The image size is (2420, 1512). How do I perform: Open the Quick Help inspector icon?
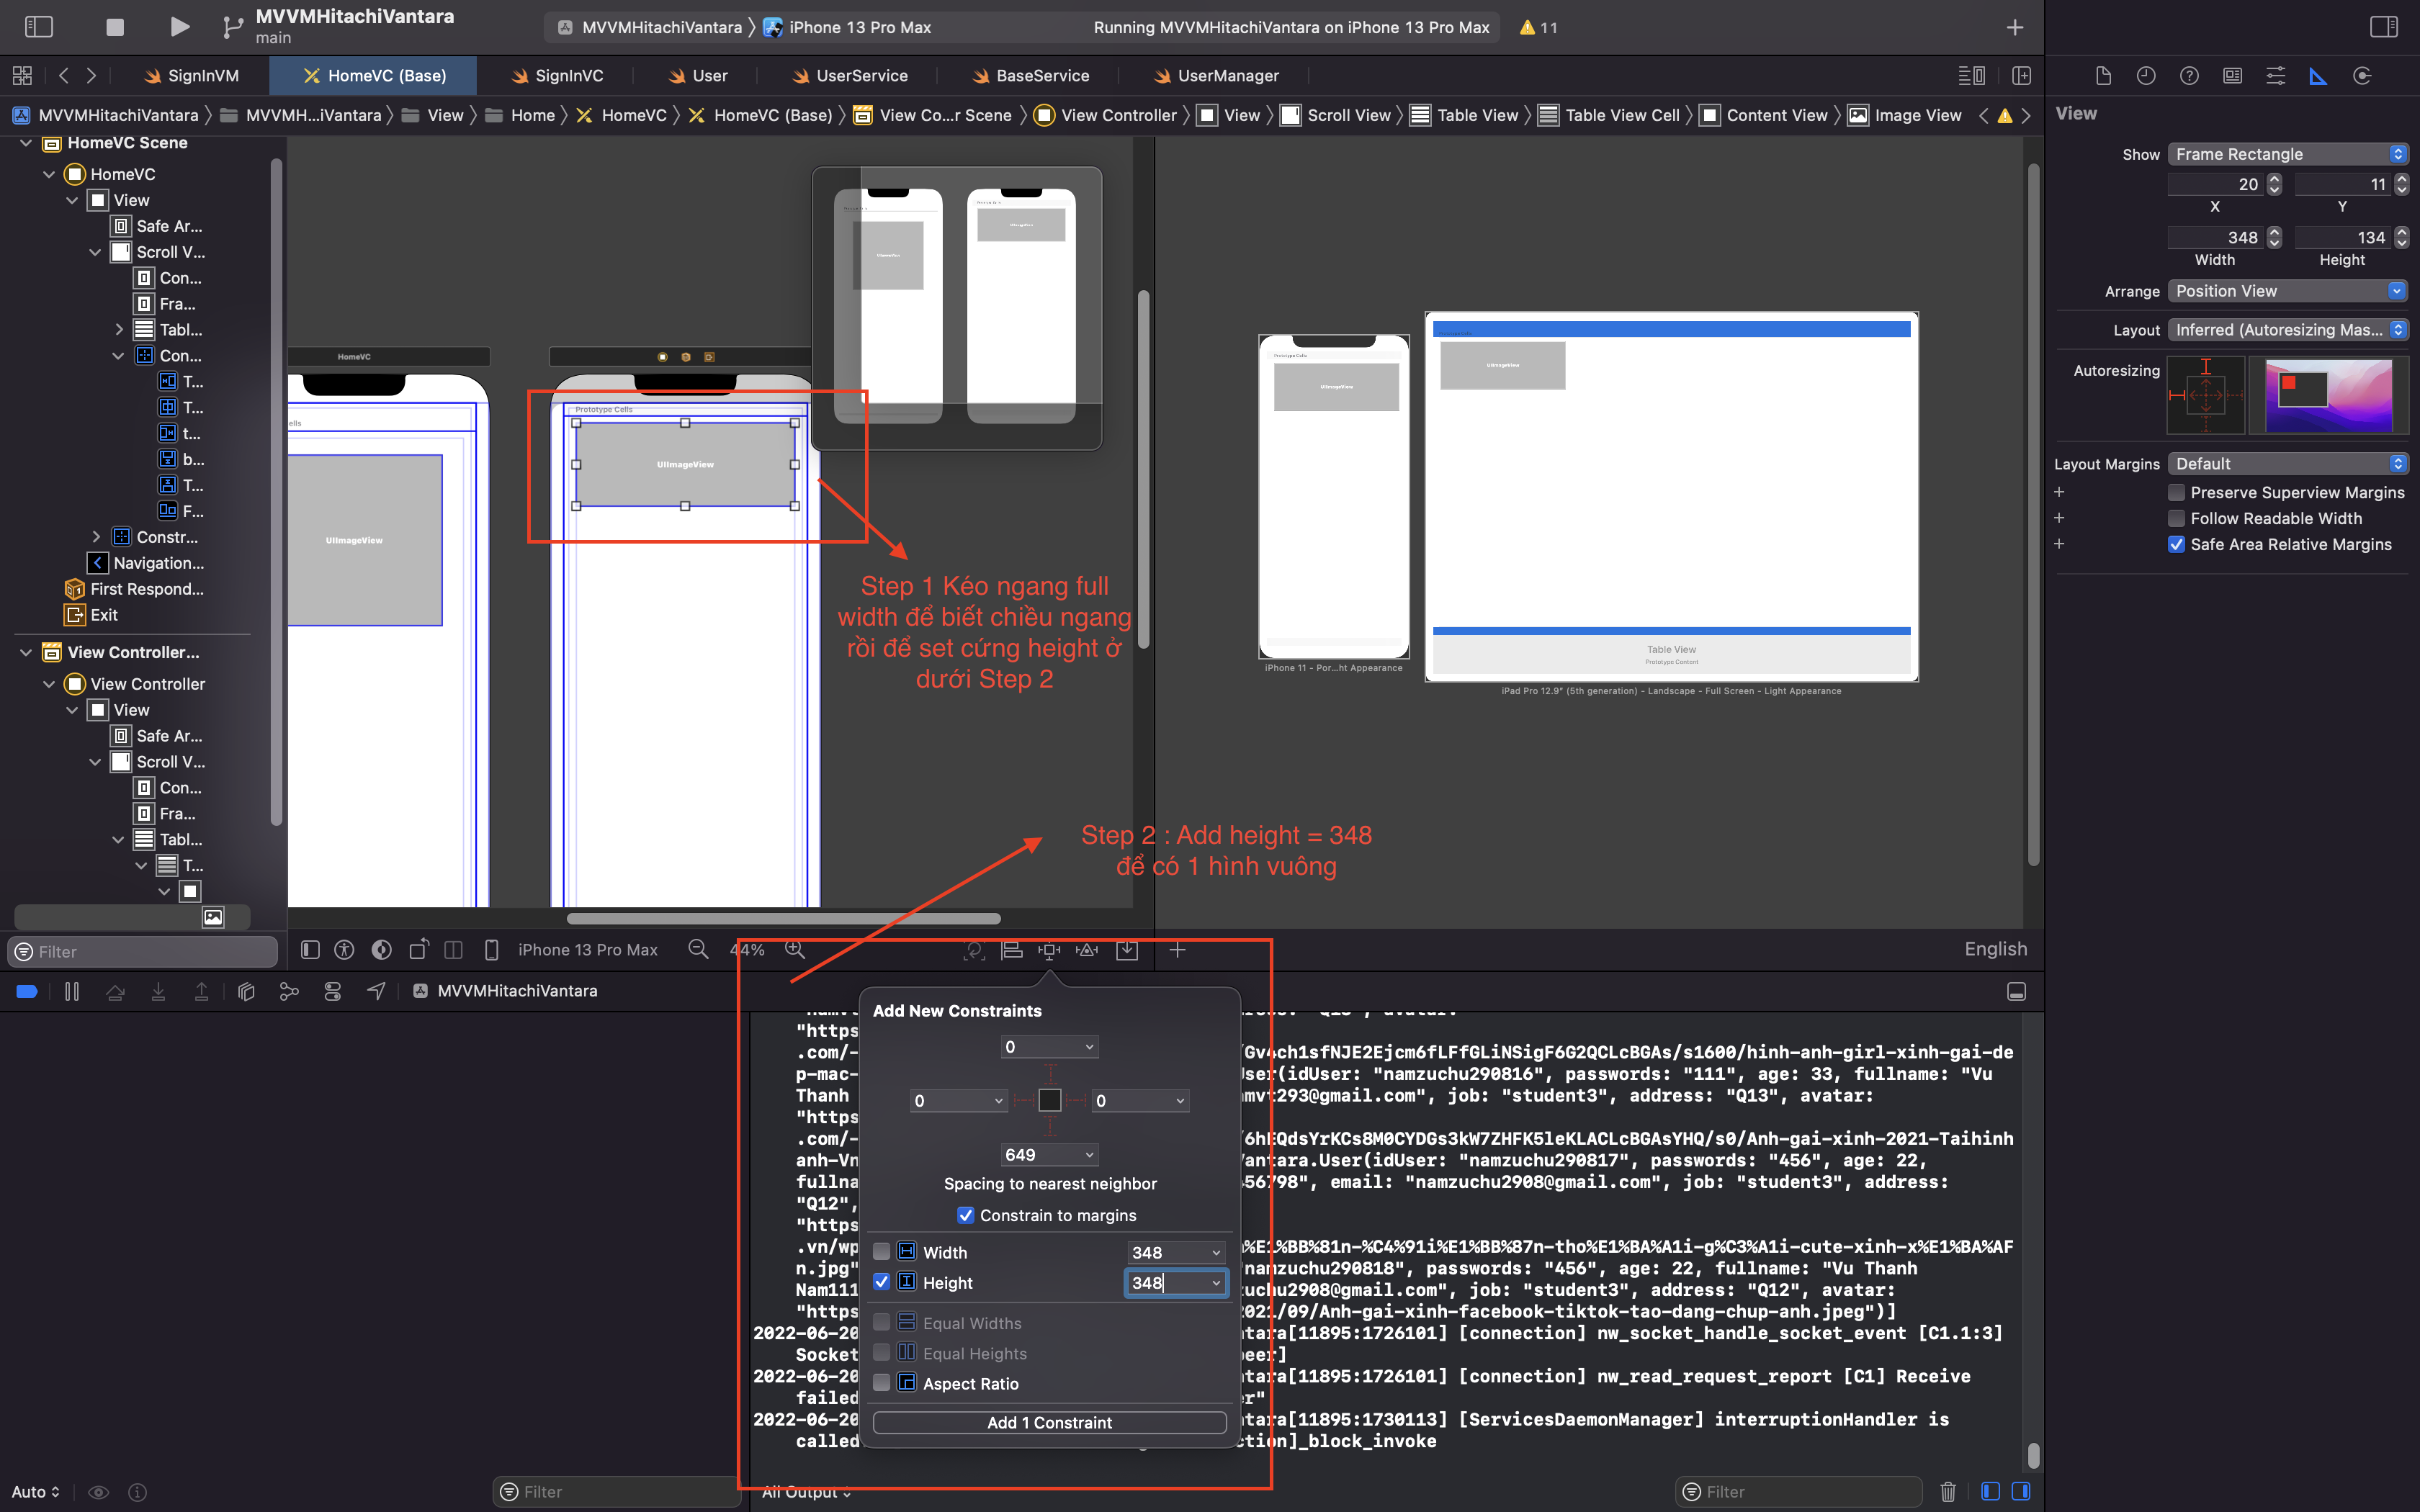pos(2189,76)
